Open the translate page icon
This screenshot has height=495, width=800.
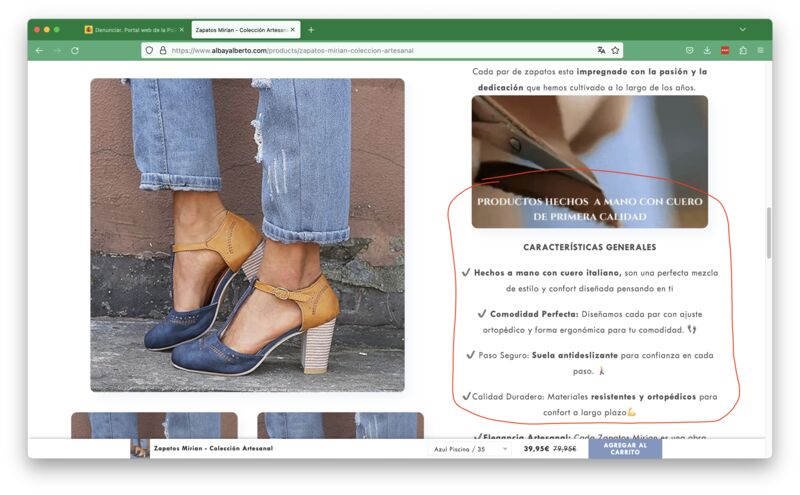click(602, 50)
